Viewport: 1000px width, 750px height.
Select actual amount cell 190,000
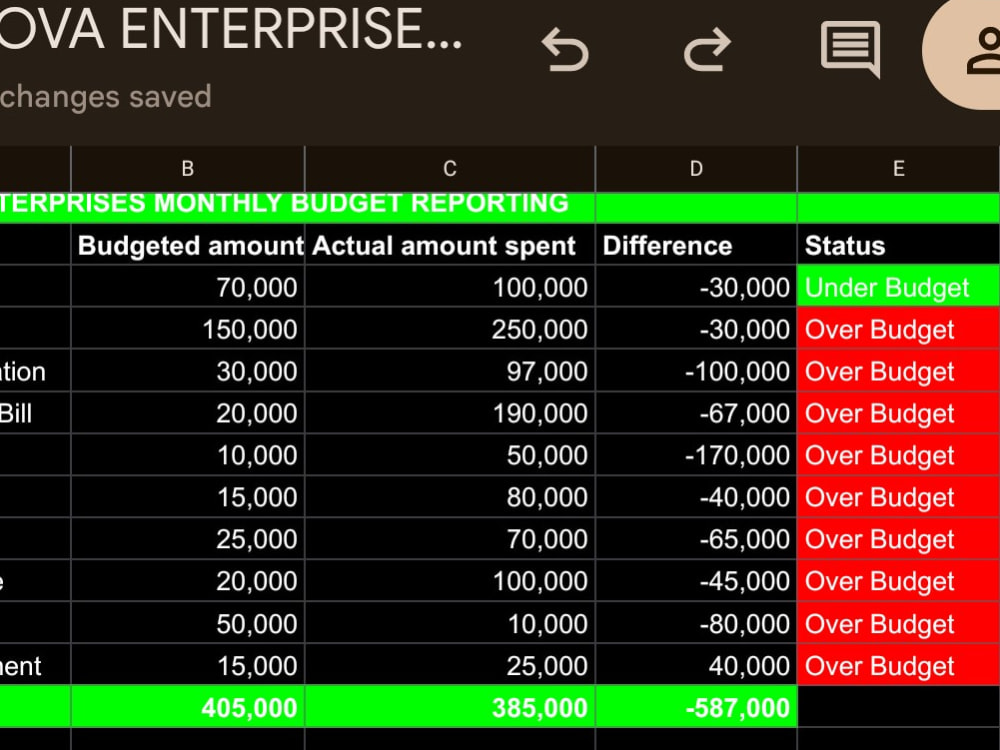pyautogui.click(x=450, y=413)
